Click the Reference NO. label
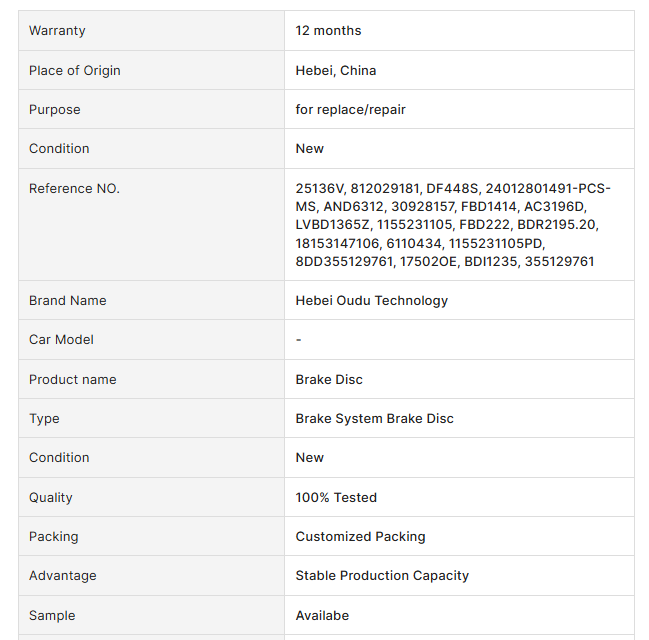The height and width of the screenshot is (640, 649). [74, 188]
